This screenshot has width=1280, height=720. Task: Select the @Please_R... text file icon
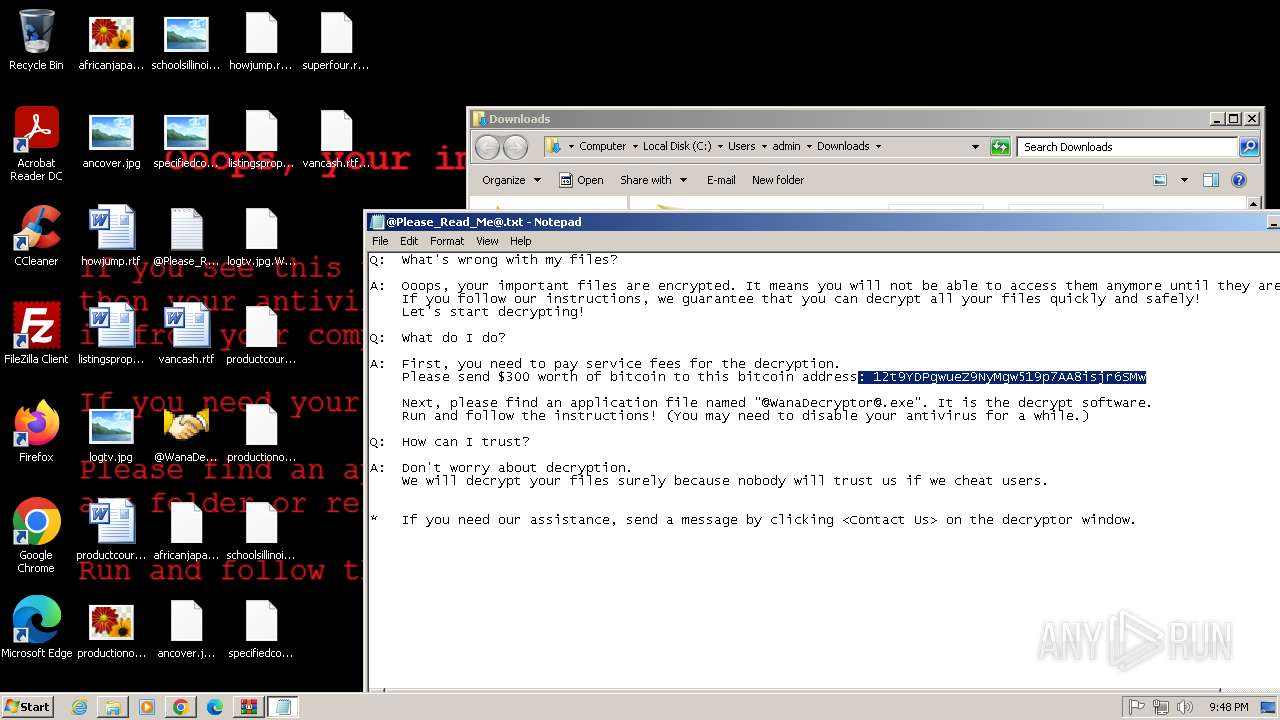[186, 236]
